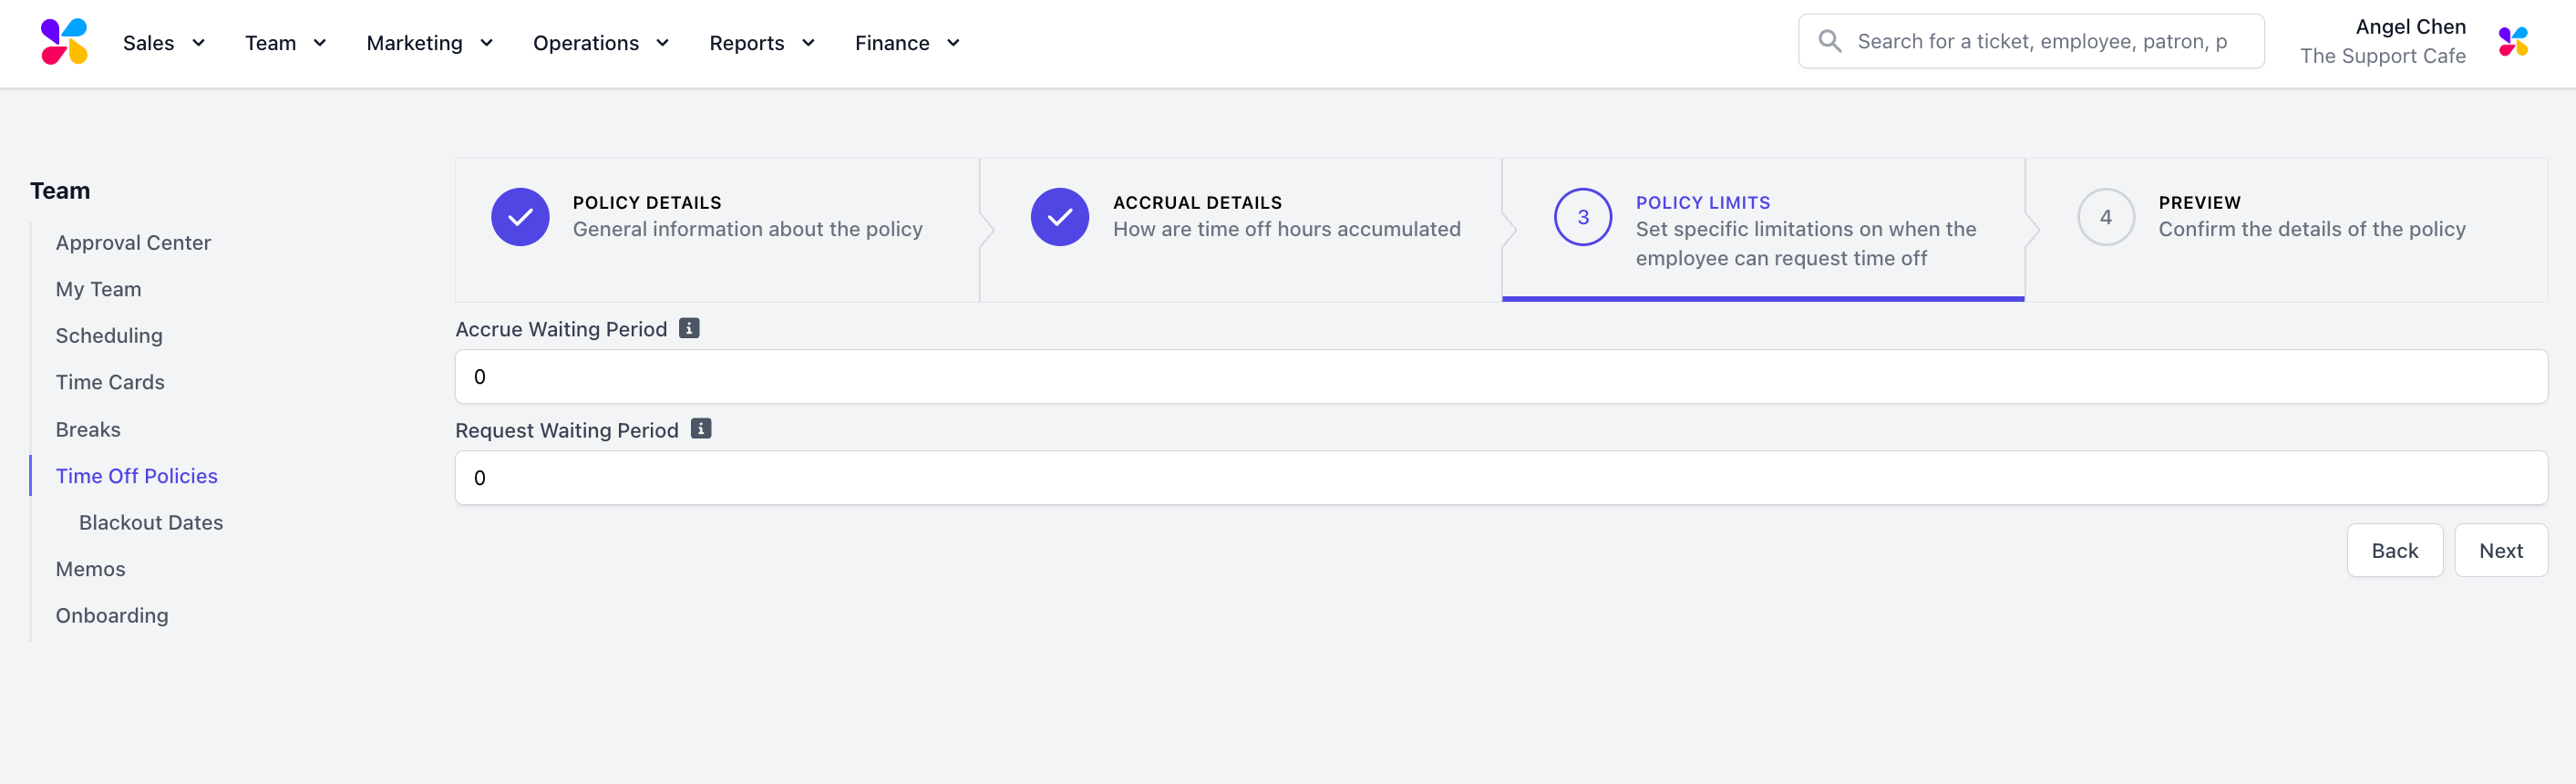Open Approval Center in the sidebar

[133, 243]
